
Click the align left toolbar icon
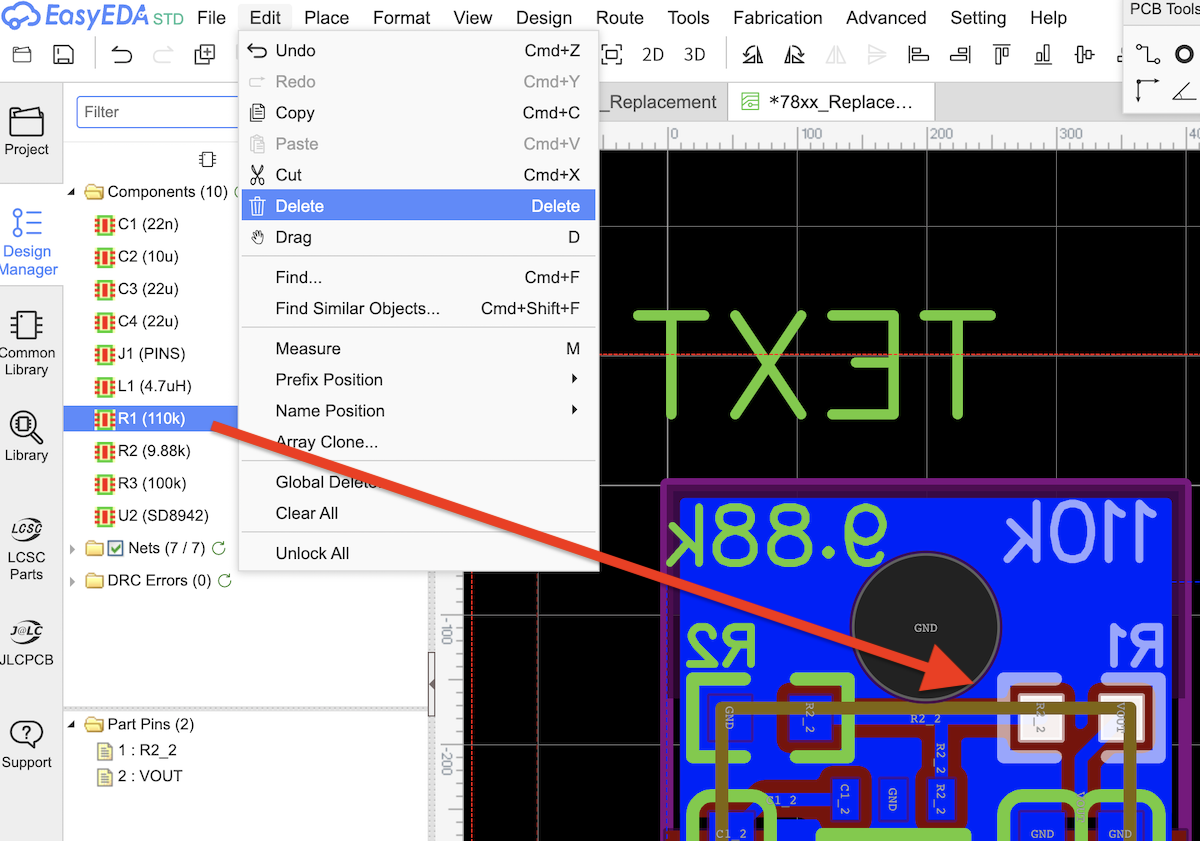(919, 54)
